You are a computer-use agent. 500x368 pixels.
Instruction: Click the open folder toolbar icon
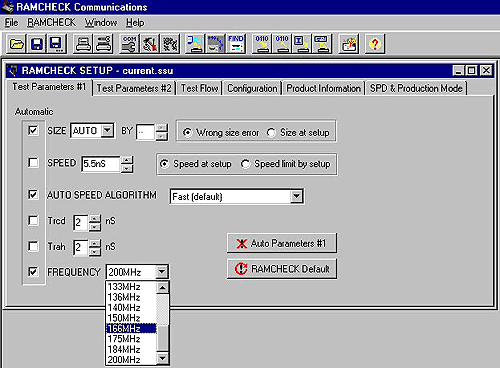coord(16,44)
